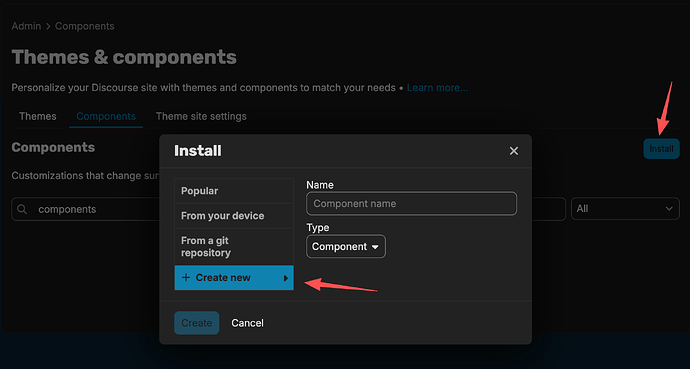The width and height of the screenshot is (690, 369).
Task: Click the Themes & components heading
Action: 124,57
